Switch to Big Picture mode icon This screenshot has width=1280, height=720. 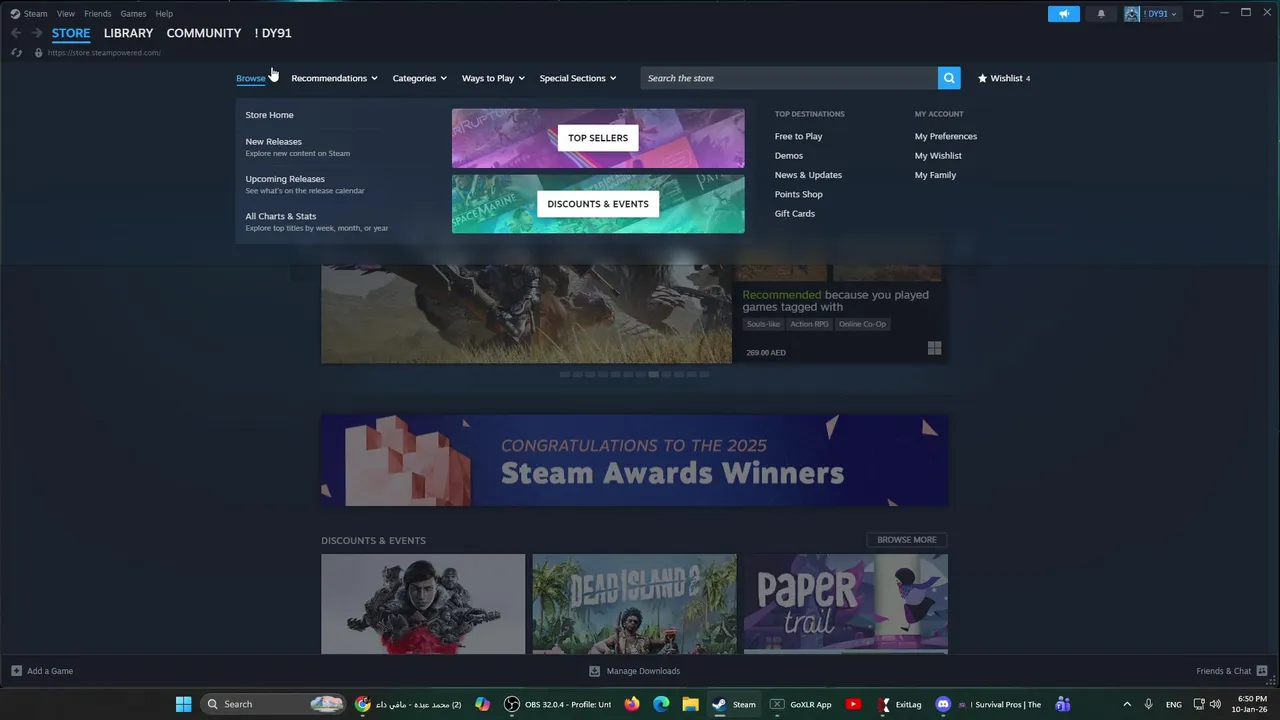[x=1199, y=14]
